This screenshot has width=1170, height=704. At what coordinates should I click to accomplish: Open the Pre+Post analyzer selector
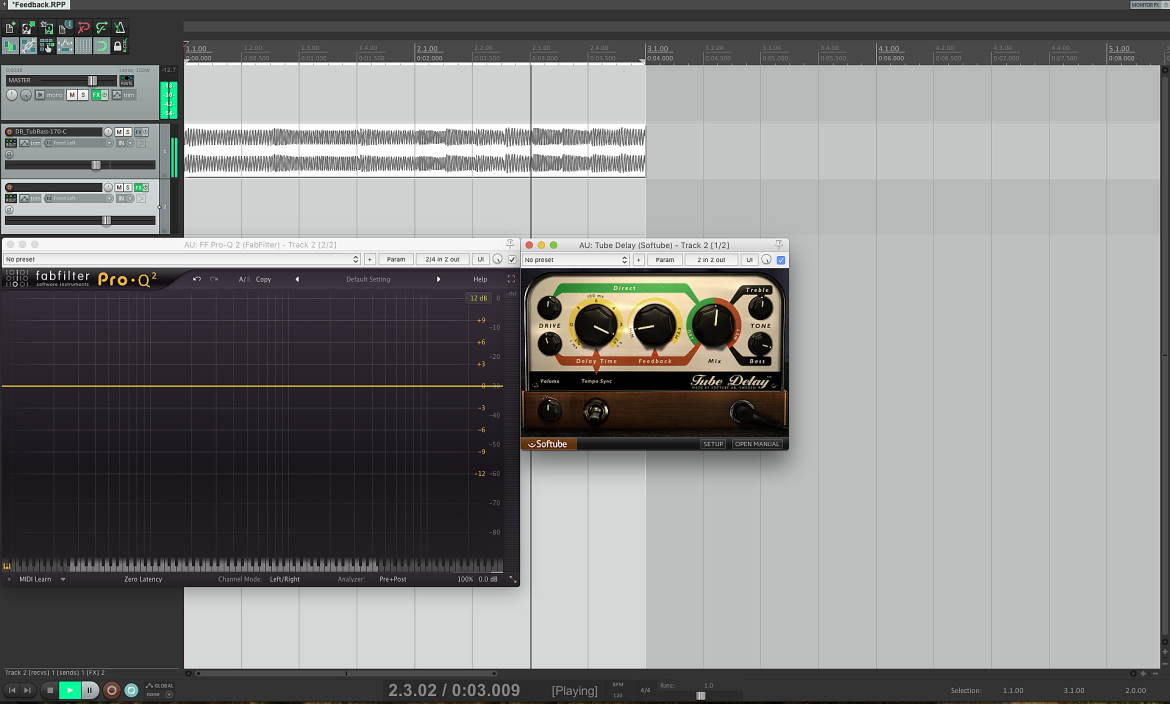pyautogui.click(x=392, y=579)
